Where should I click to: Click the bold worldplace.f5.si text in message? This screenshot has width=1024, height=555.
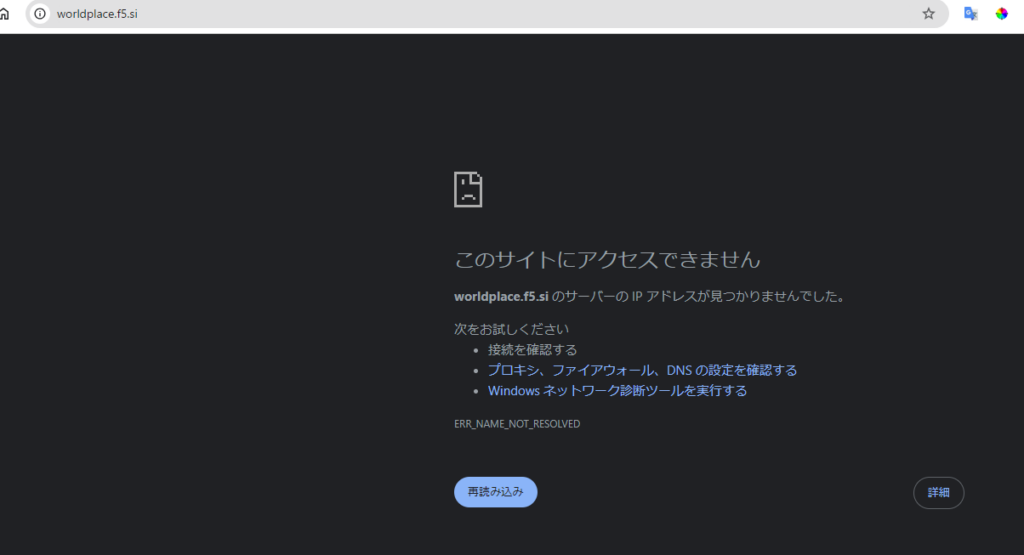pos(501,296)
